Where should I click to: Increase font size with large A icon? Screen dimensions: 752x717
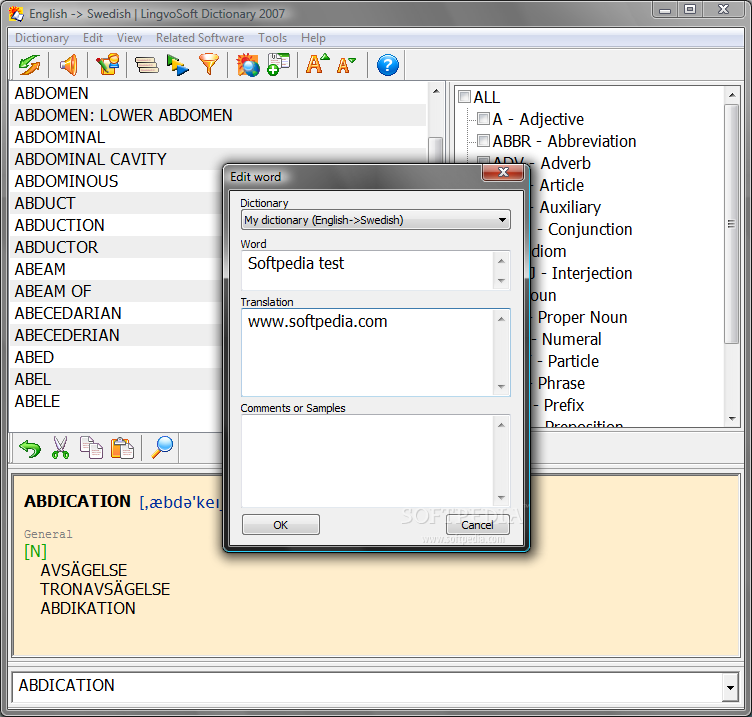317,64
